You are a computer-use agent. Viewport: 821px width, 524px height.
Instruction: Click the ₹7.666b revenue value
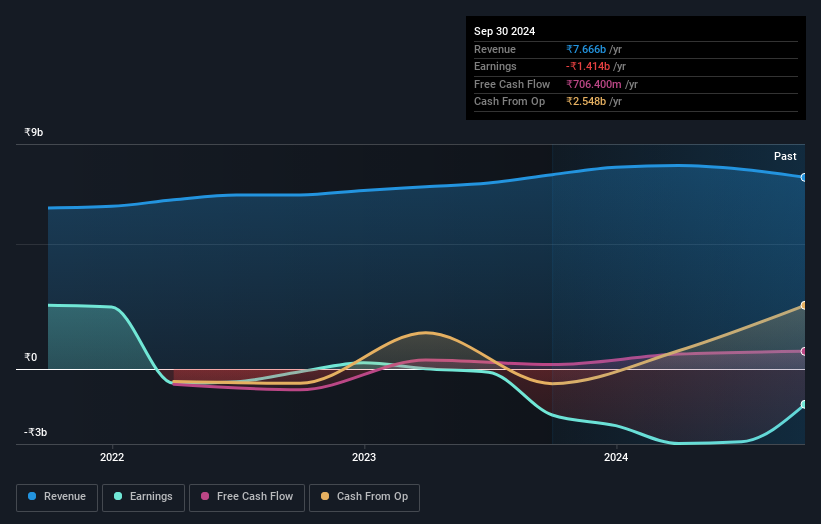click(x=586, y=49)
